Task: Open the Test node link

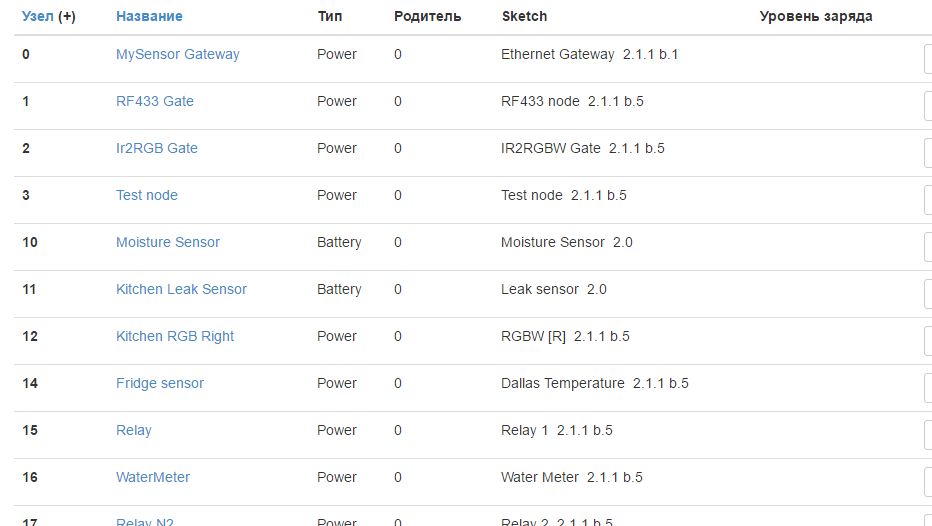Action: pyautogui.click(x=146, y=195)
